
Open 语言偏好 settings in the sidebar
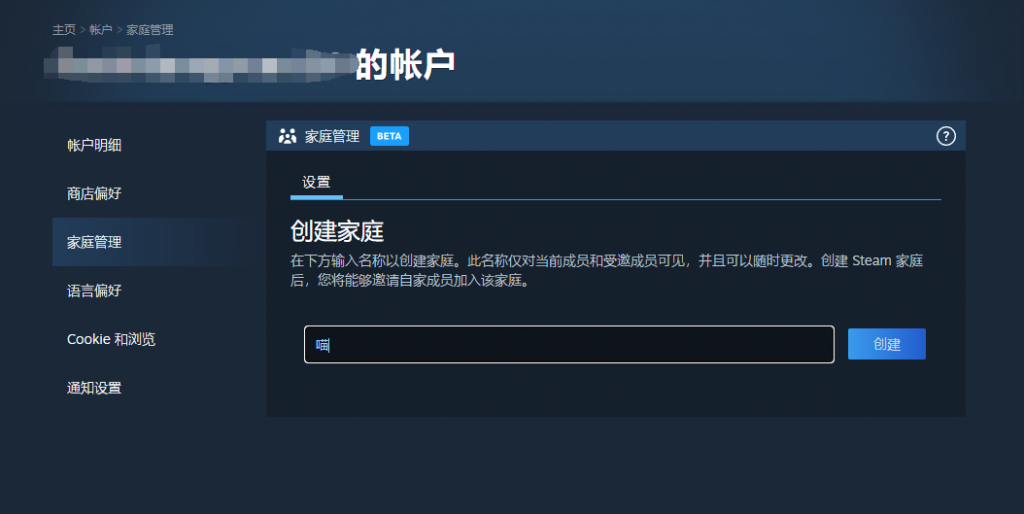94,291
